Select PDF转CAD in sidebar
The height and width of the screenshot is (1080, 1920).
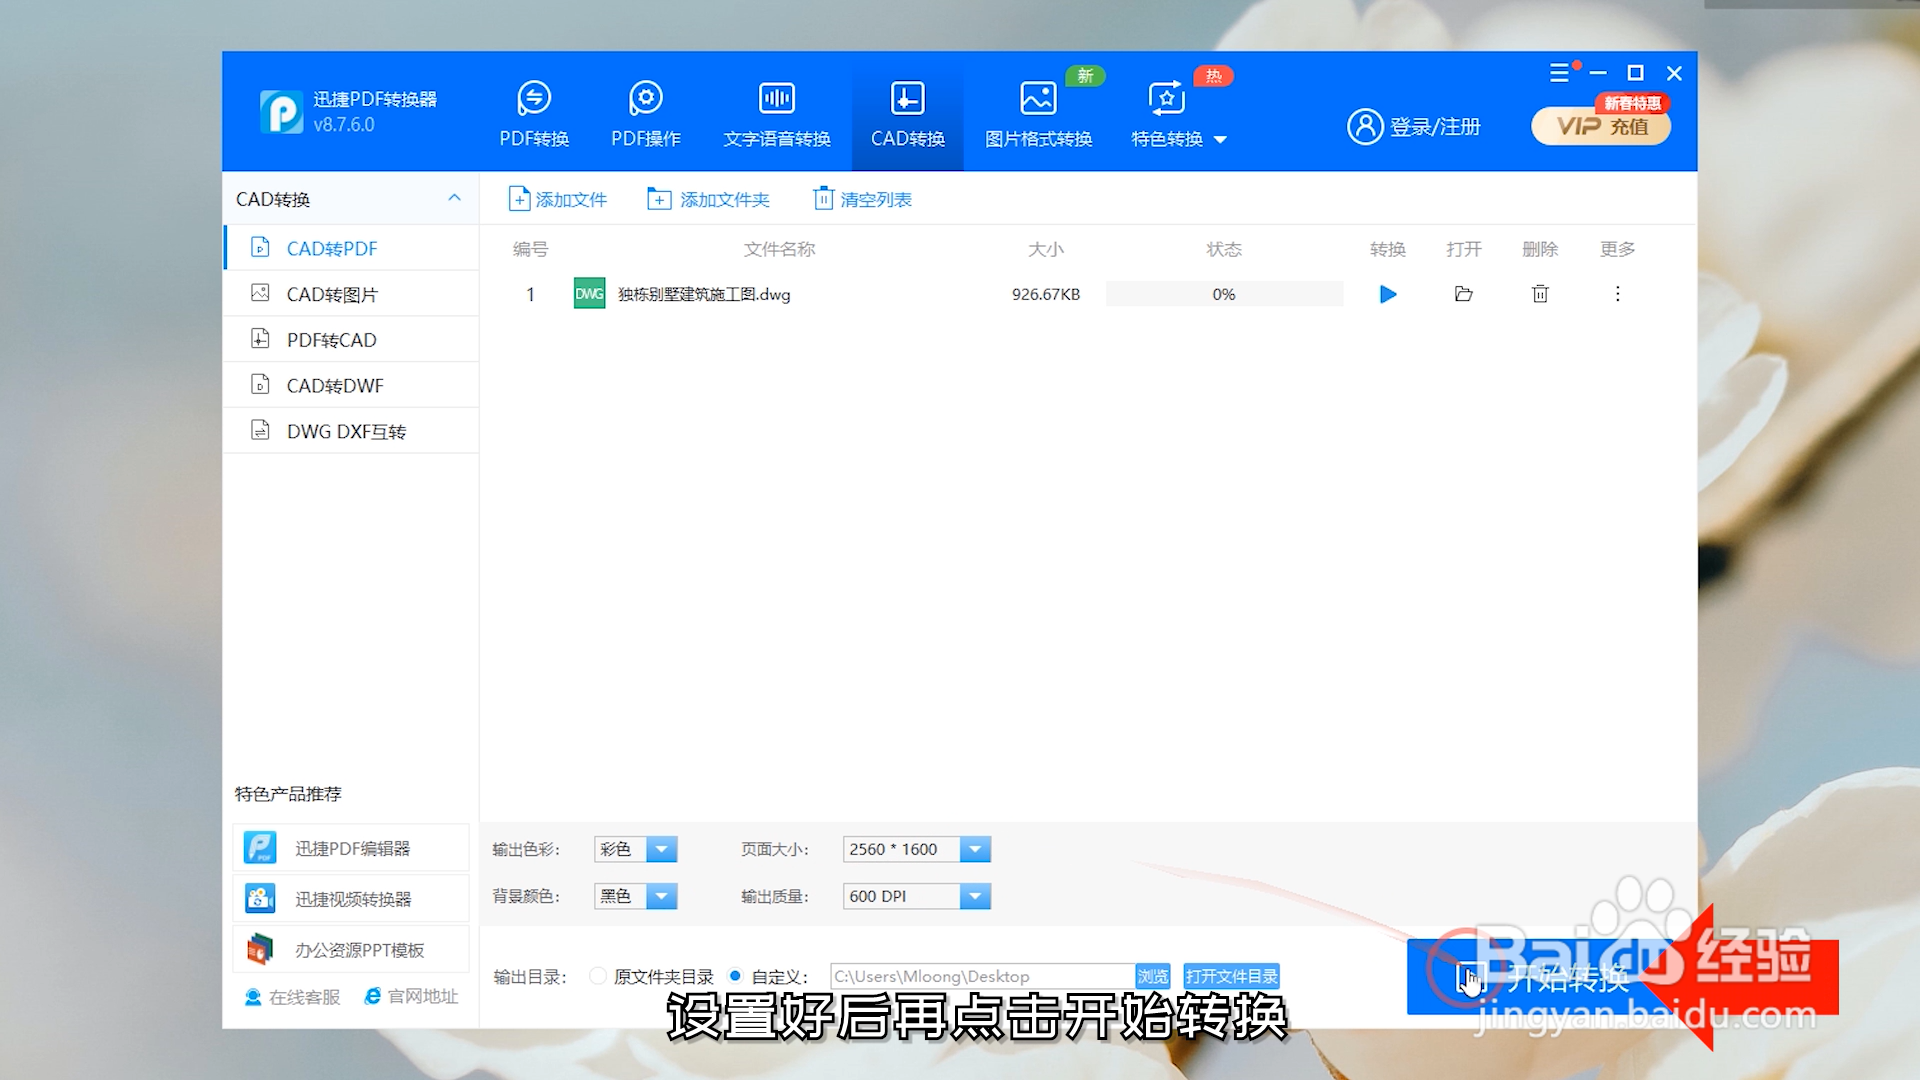point(351,340)
